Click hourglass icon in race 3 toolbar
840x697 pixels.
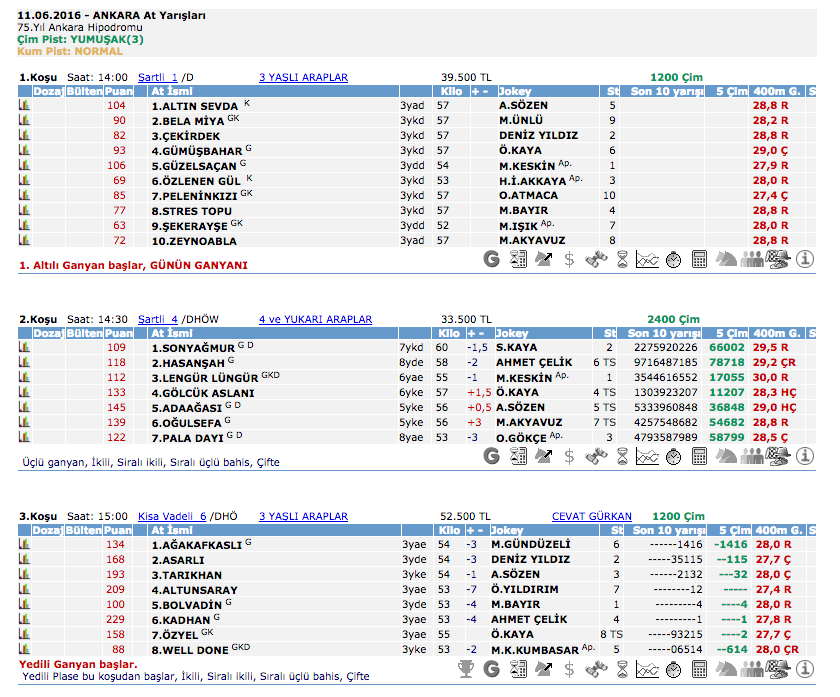pos(622,667)
